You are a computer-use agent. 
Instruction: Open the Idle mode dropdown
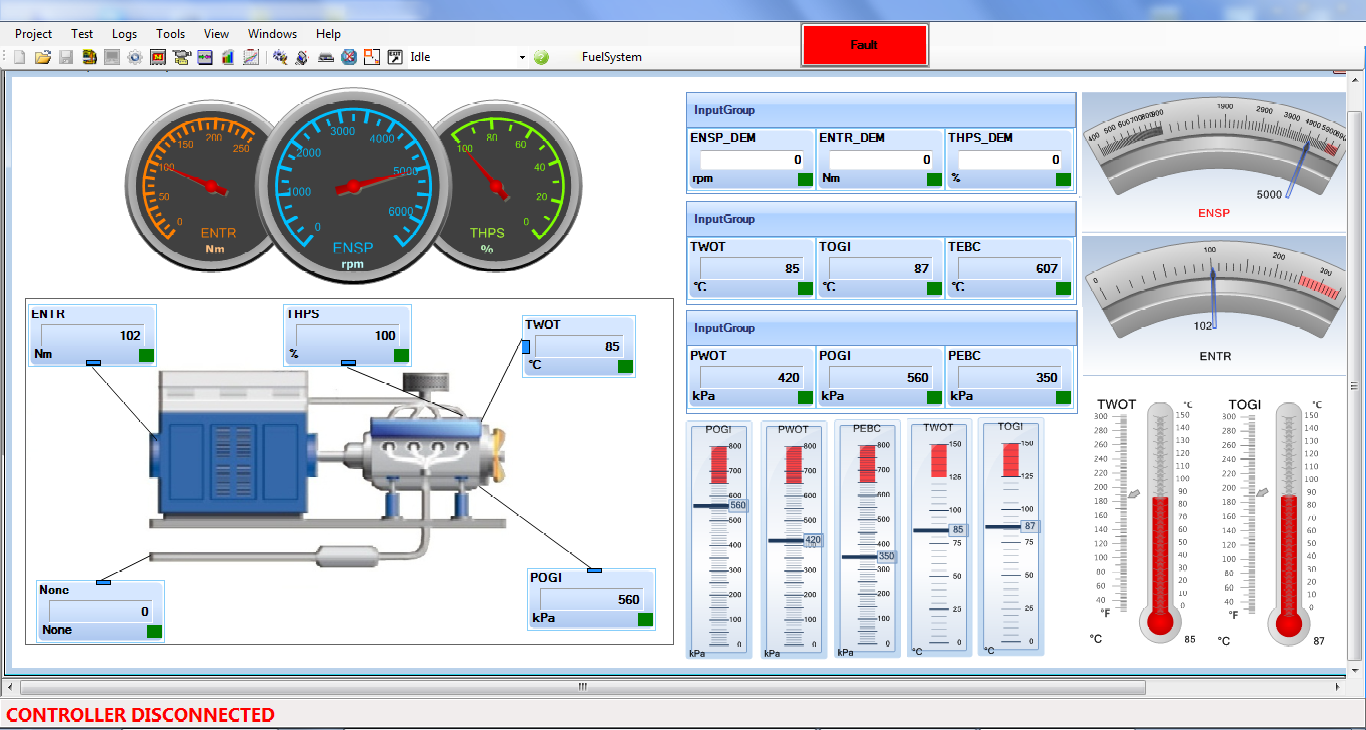[522, 57]
